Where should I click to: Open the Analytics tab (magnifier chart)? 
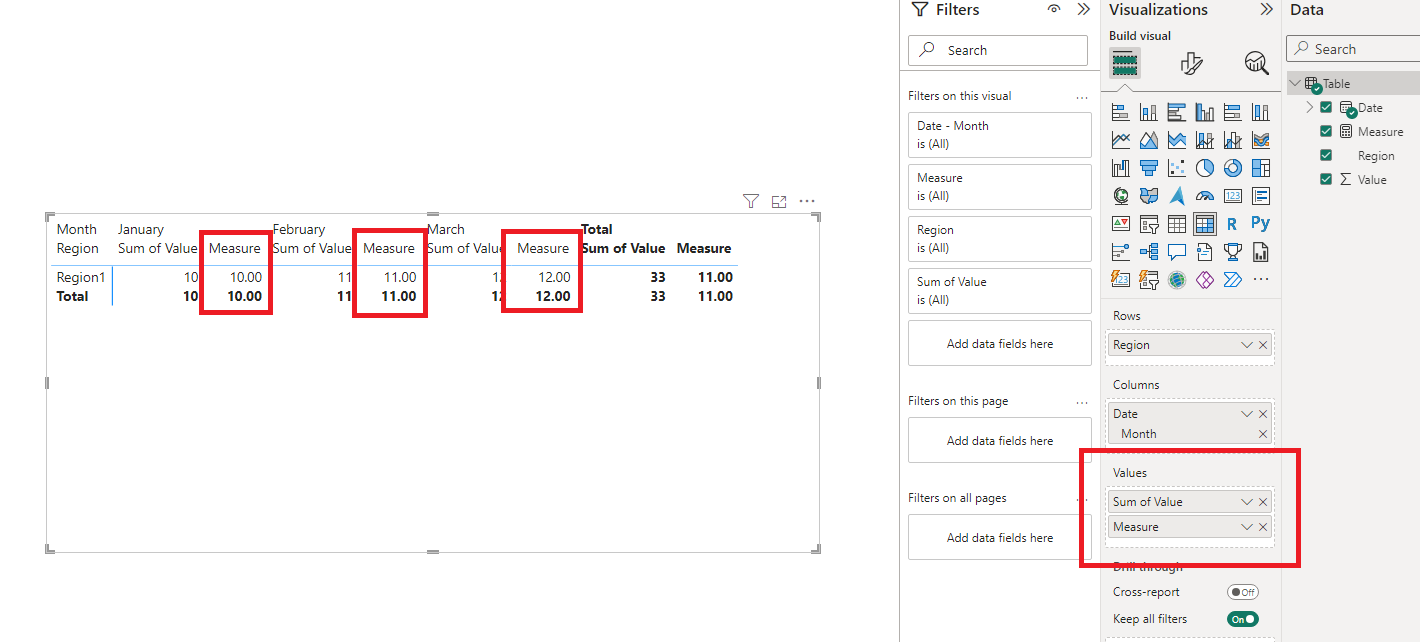[x=1256, y=63]
